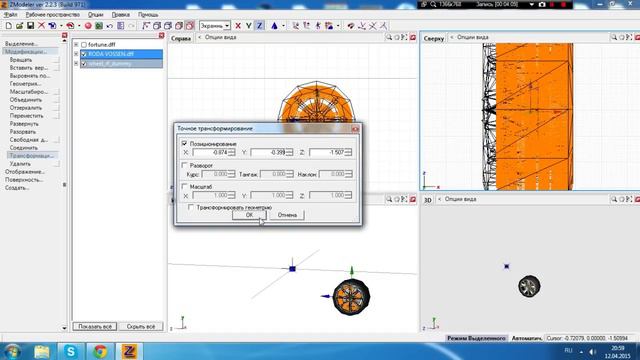Open the Правка menu

click(121, 15)
